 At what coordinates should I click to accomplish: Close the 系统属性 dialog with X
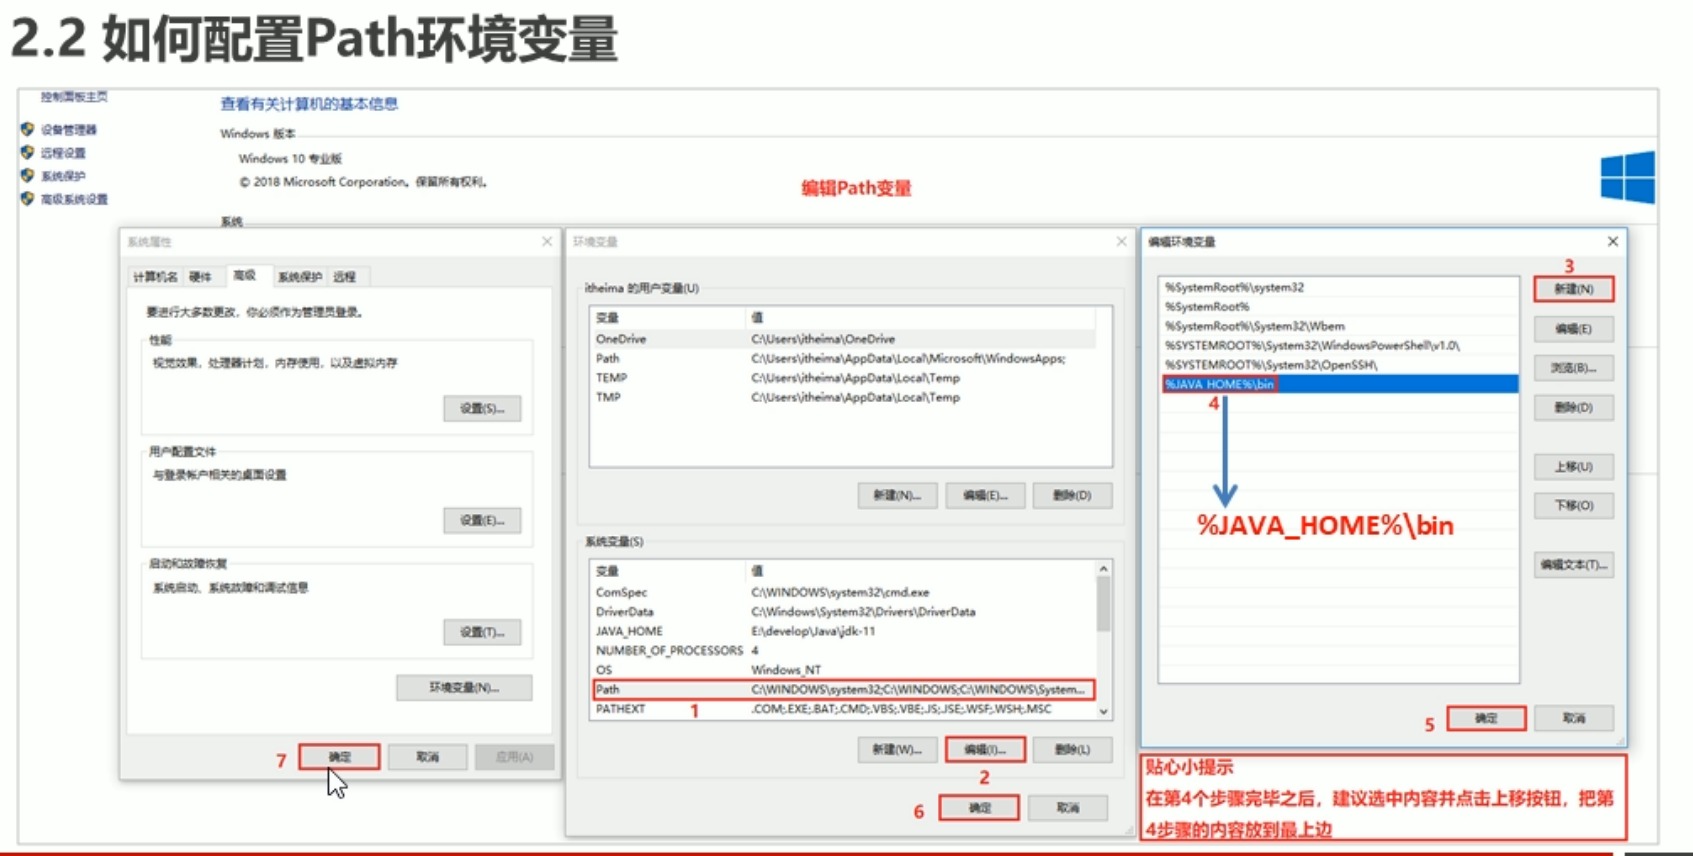(547, 242)
